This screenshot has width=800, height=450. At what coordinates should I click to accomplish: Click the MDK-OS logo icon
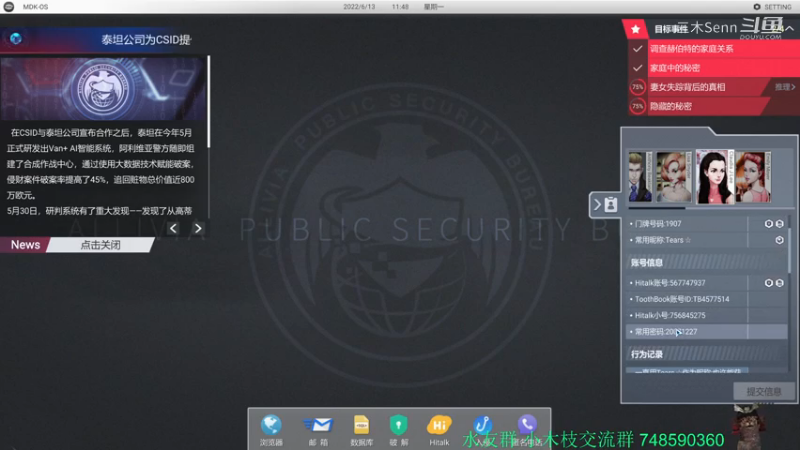tap(9, 7)
